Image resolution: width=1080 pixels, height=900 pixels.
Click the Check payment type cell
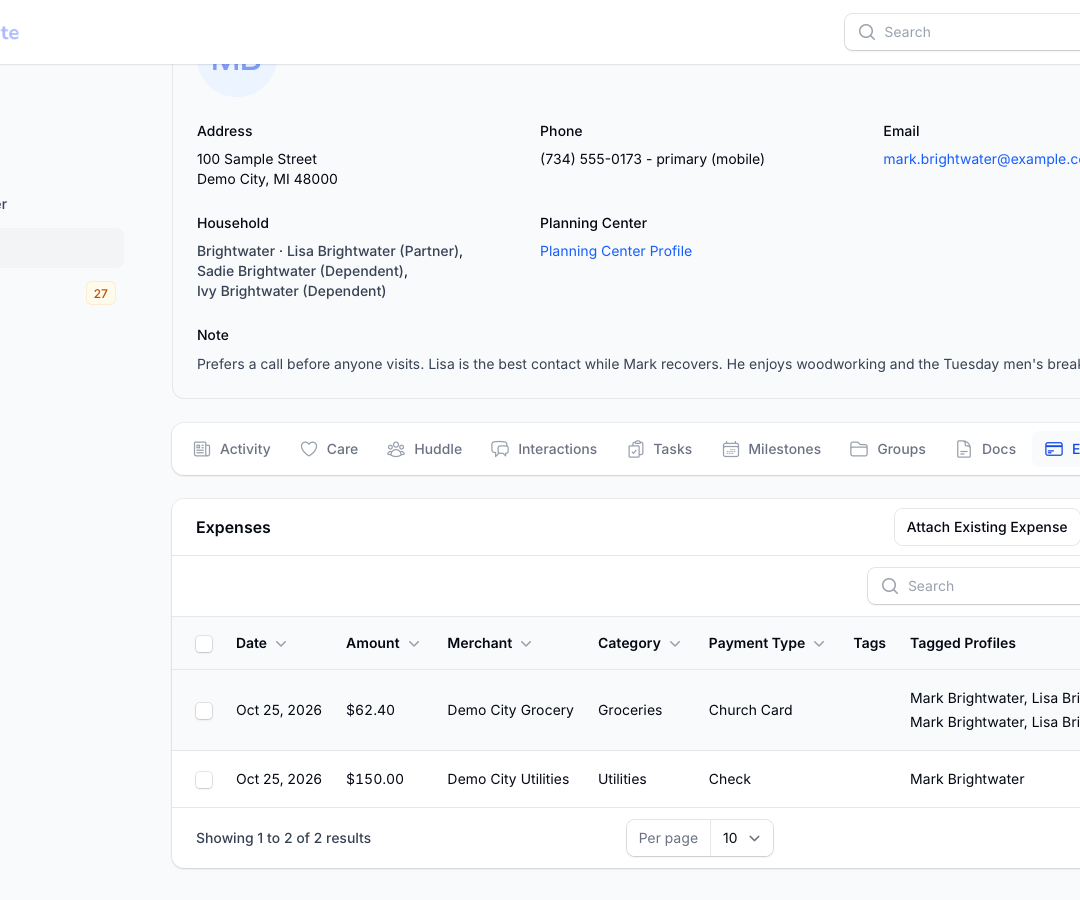(x=729, y=779)
